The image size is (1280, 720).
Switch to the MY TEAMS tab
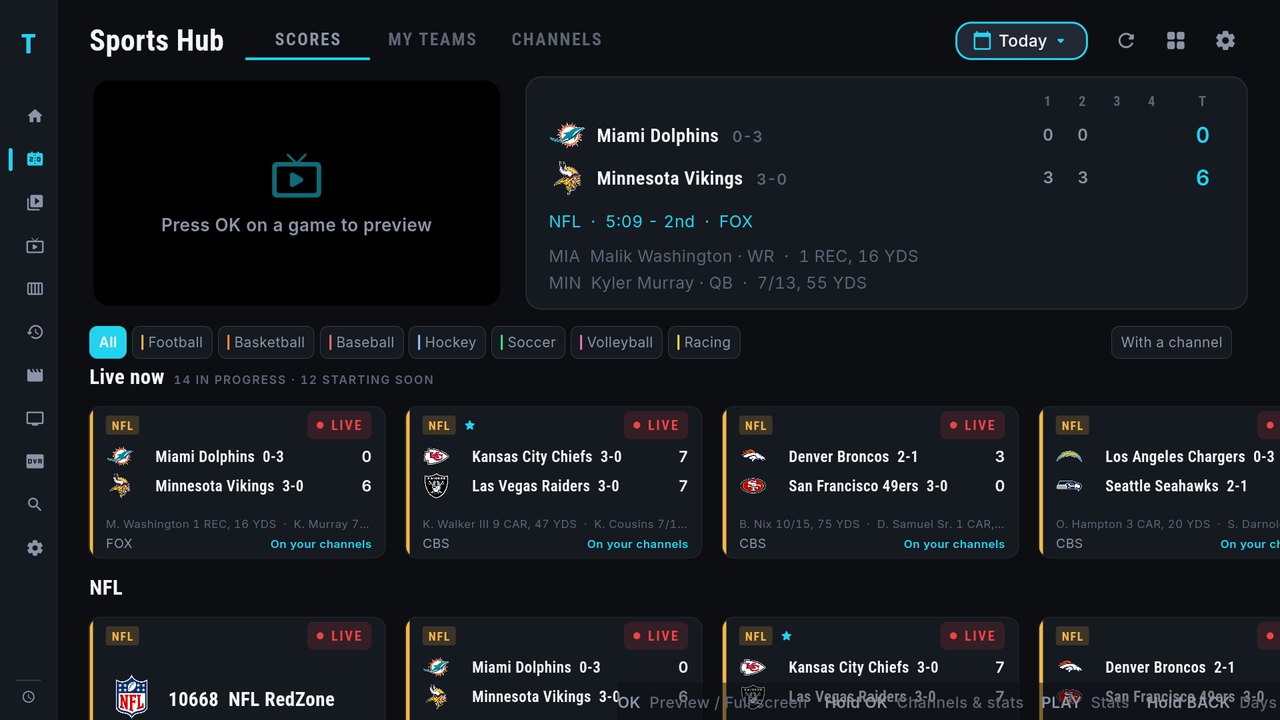pyautogui.click(x=432, y=40)
